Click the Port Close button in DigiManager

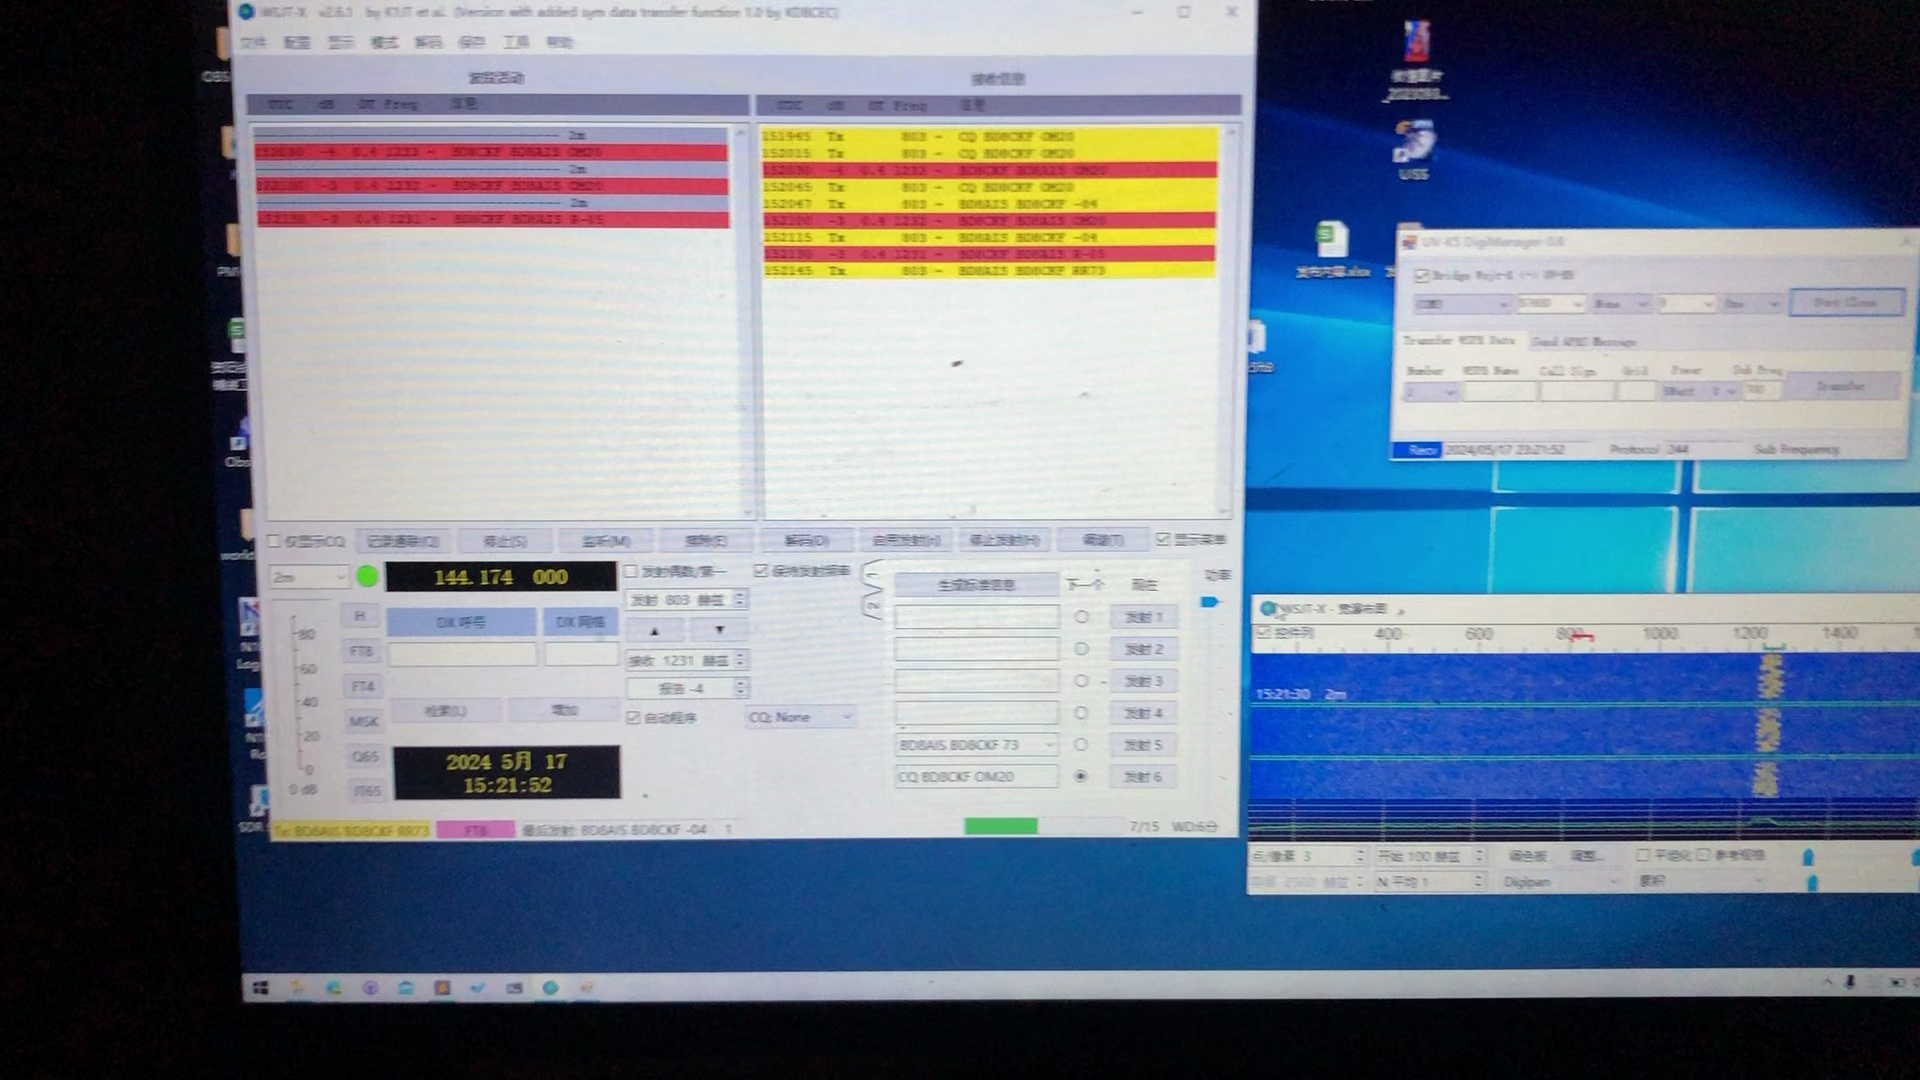[1845, 302]
